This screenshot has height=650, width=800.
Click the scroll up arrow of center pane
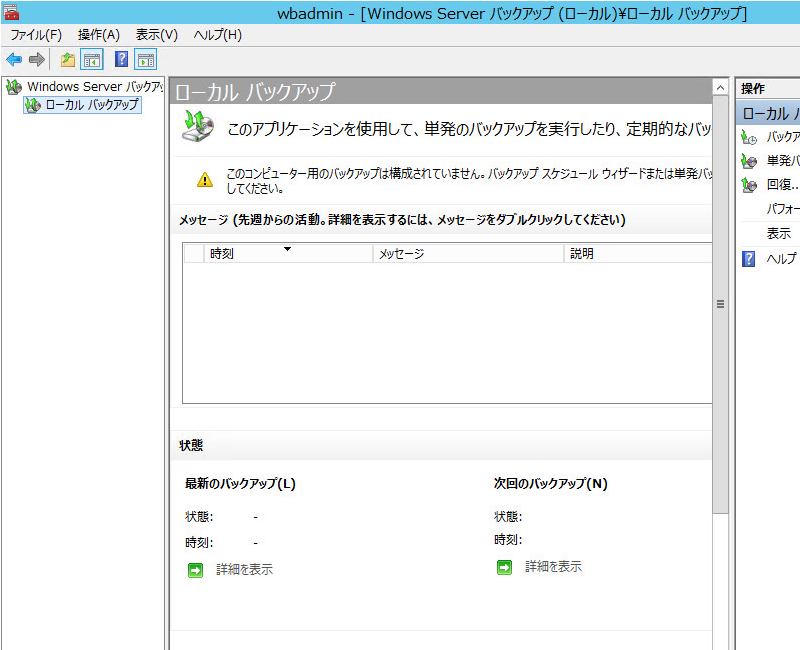click(x=720, y=88)
